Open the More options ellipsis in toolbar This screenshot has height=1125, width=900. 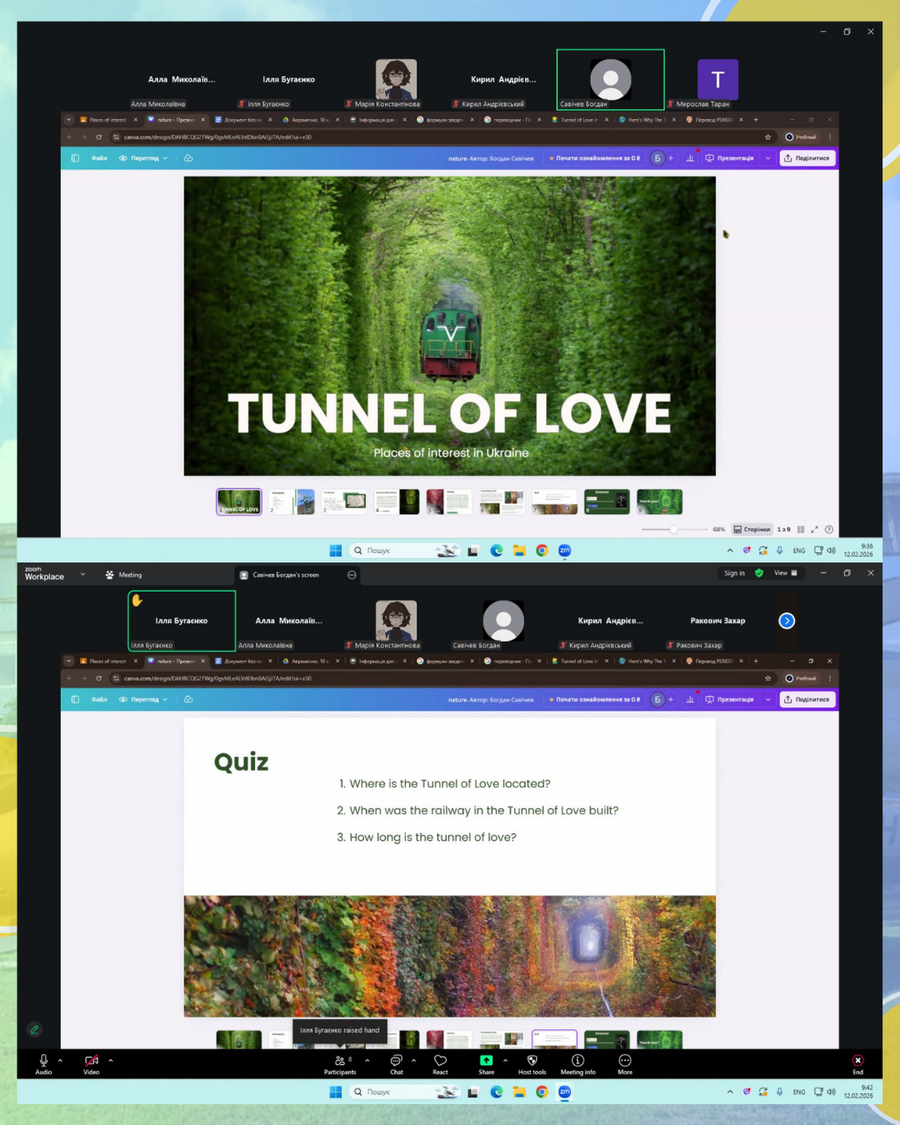[x=625, y=1061]
